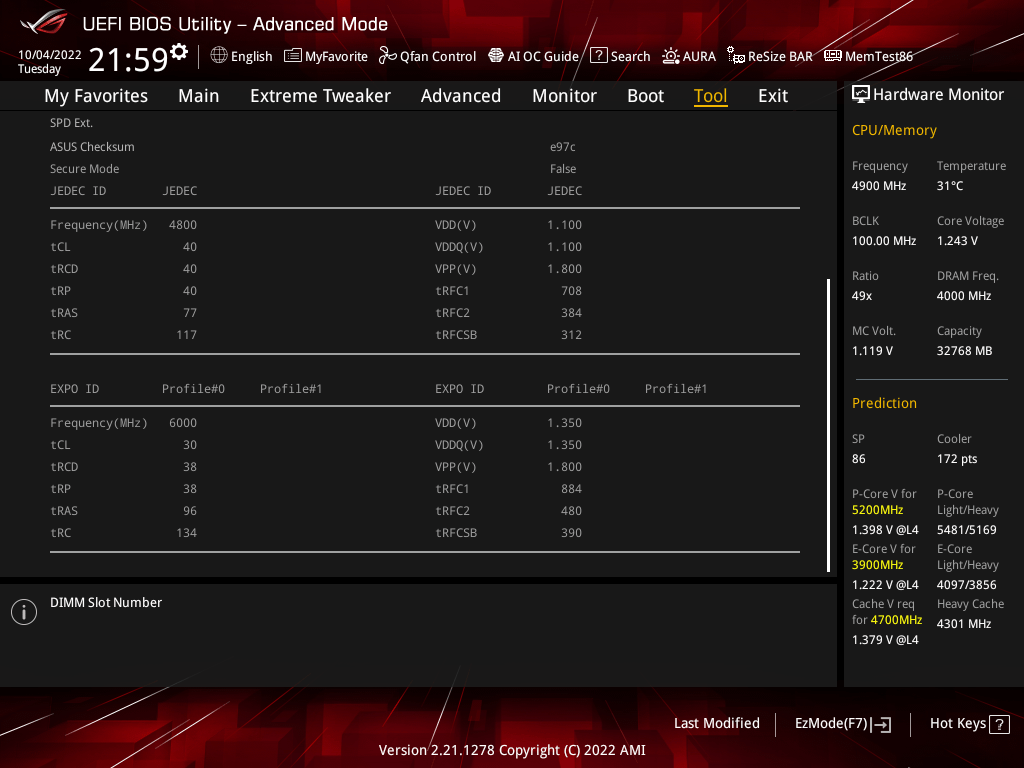This screenshot has width=1024, height=768.
Task: Click the JEDEC frequency value 4800
Action: click(x=182, y=225)
